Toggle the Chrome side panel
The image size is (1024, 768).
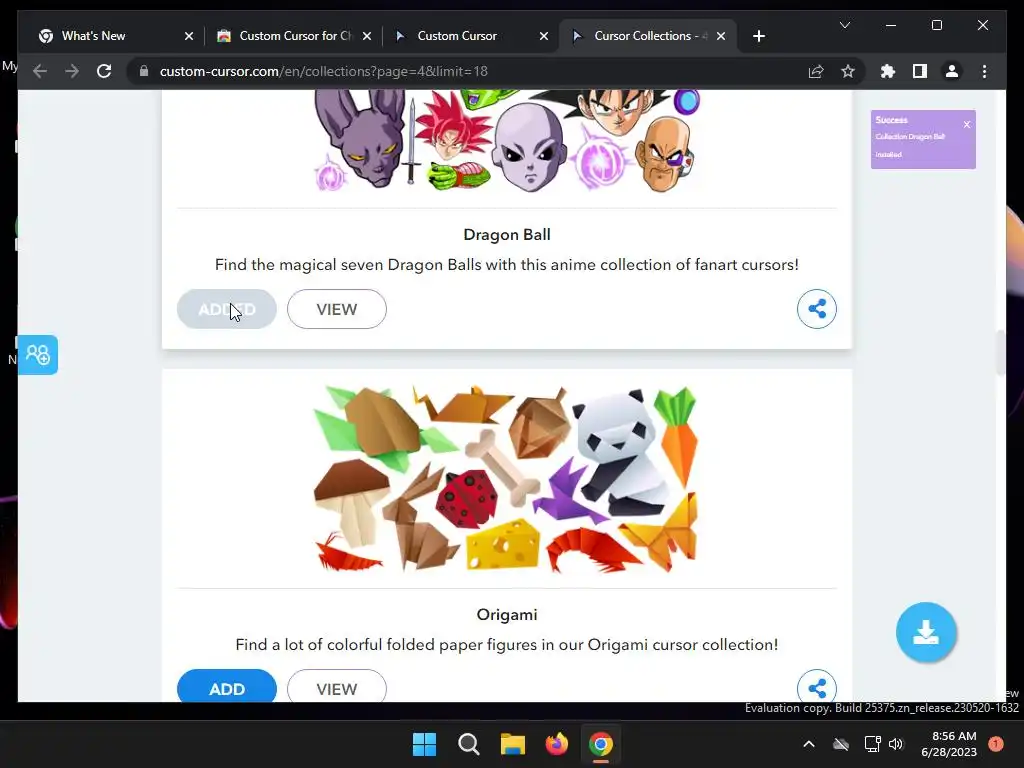click(x=920, y=71)
